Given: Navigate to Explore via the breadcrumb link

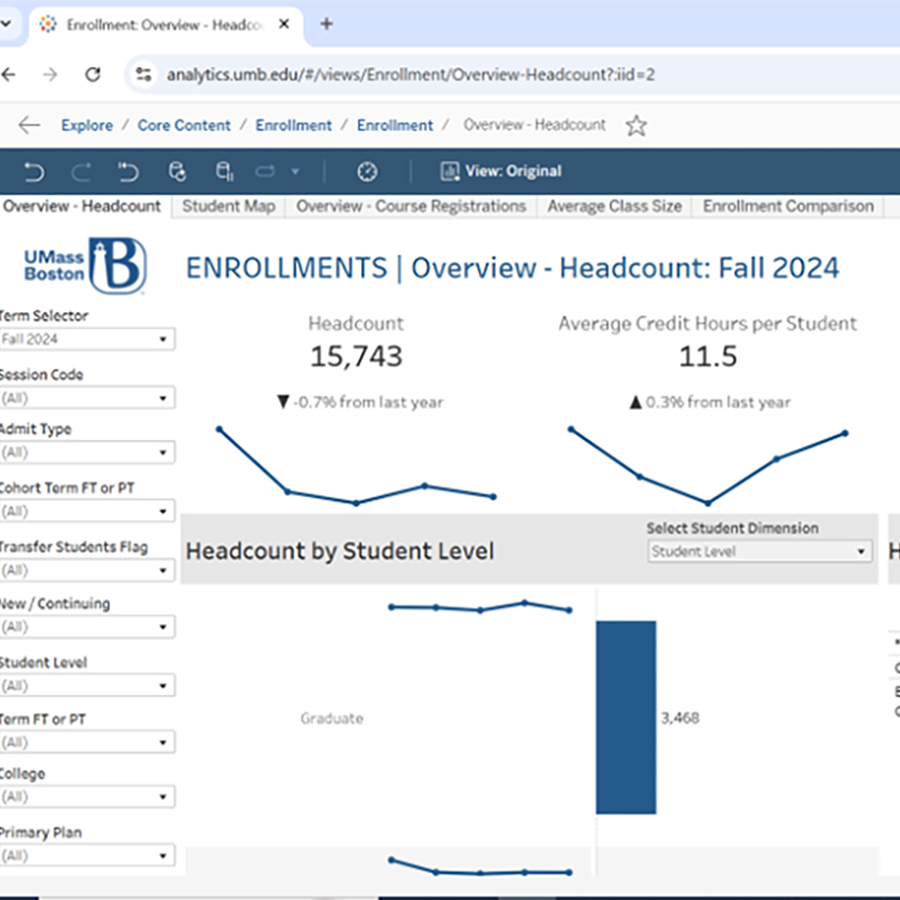Looking at the screenshot, I should [86, 125].
